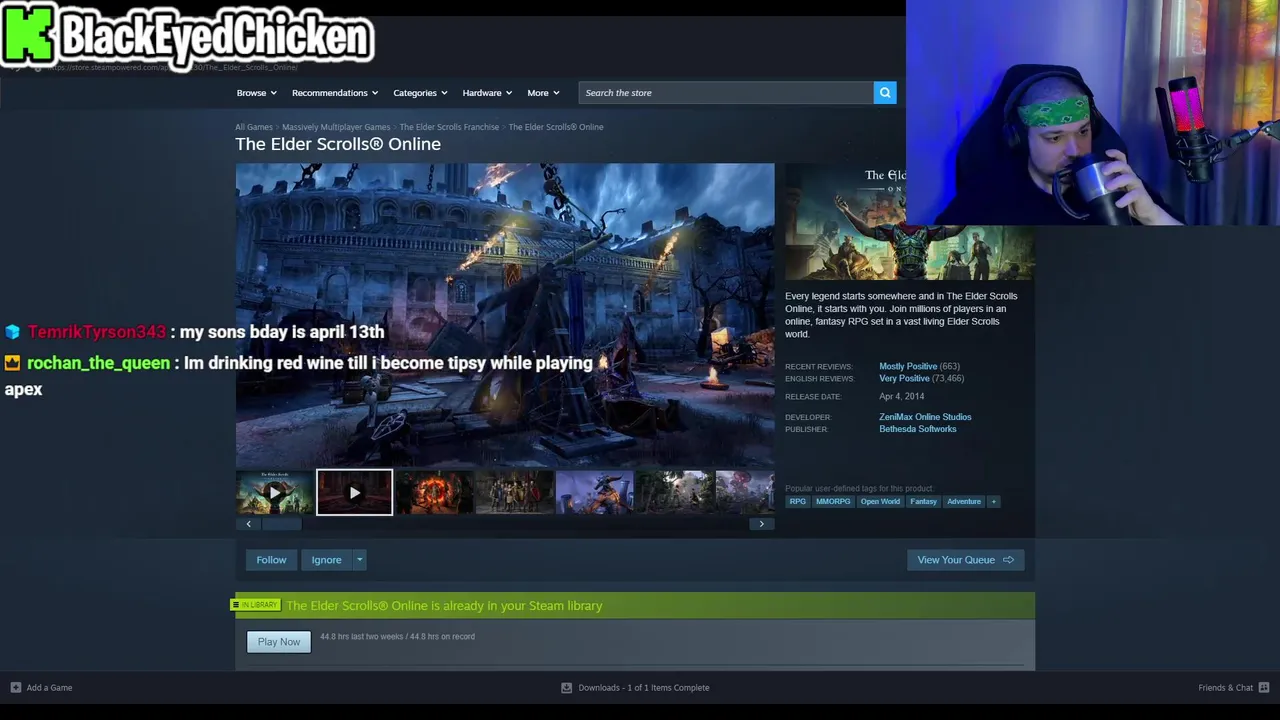
Task: Click the thumbnail strip scrollbar handle
Action: click(x=282, y=524)
